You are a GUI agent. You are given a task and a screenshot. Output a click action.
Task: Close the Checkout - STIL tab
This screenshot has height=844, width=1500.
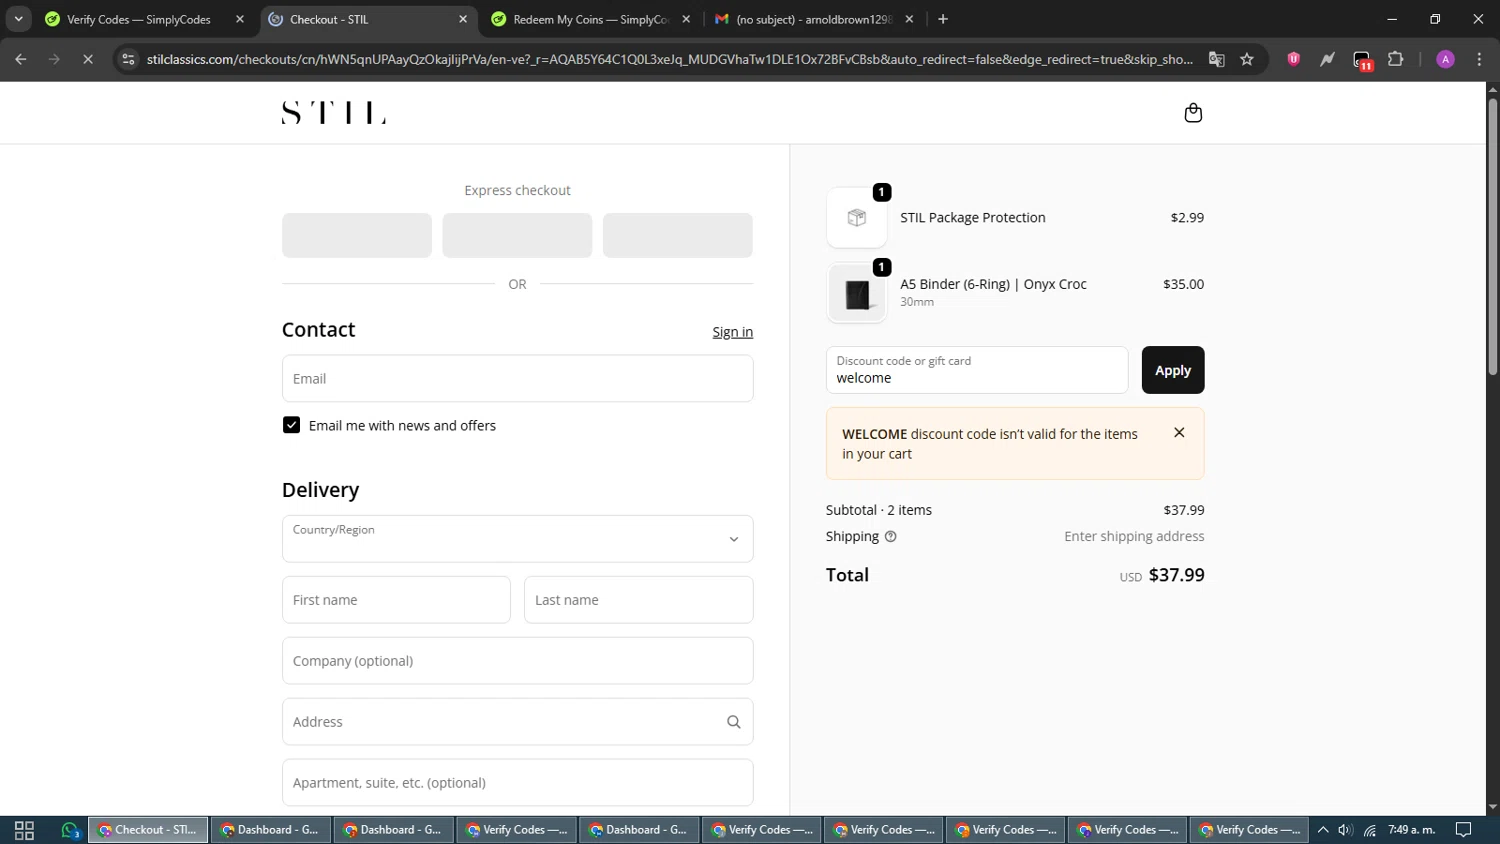coord(463,19)
